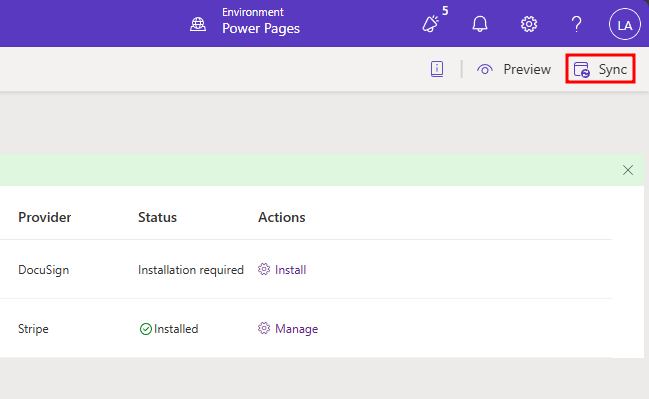
Task: Open the LA account avatar
Action: (625, 24)
